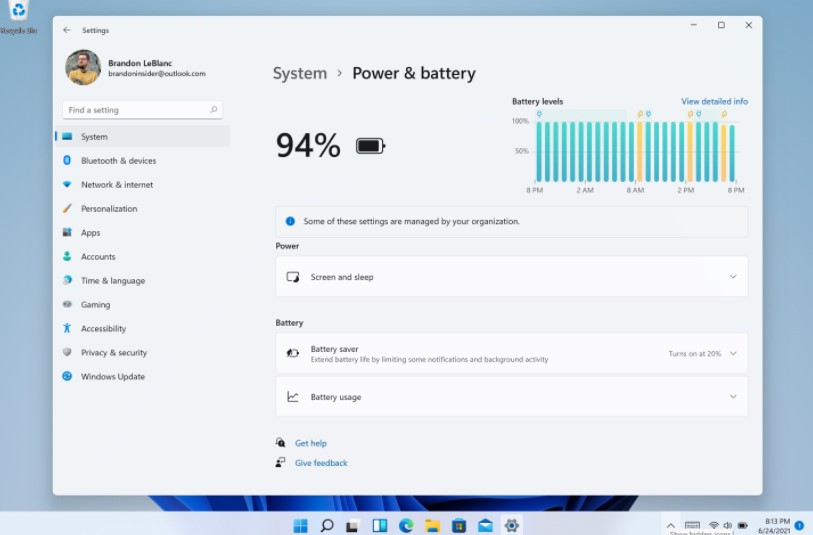Open Accounts settings
813x535 pixels.
click(x=143, y=257)
